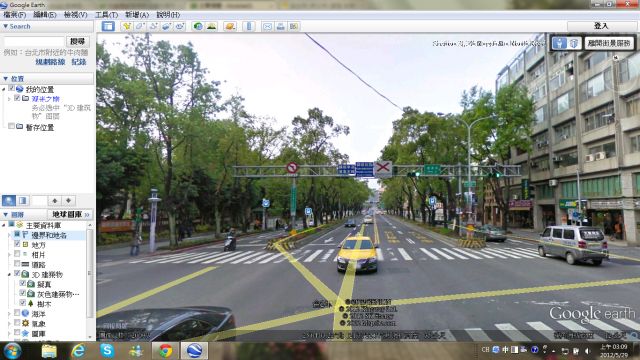The image size is (640, 360).
Task: Expand the 海洋 tree node
Action: (9, 313)
